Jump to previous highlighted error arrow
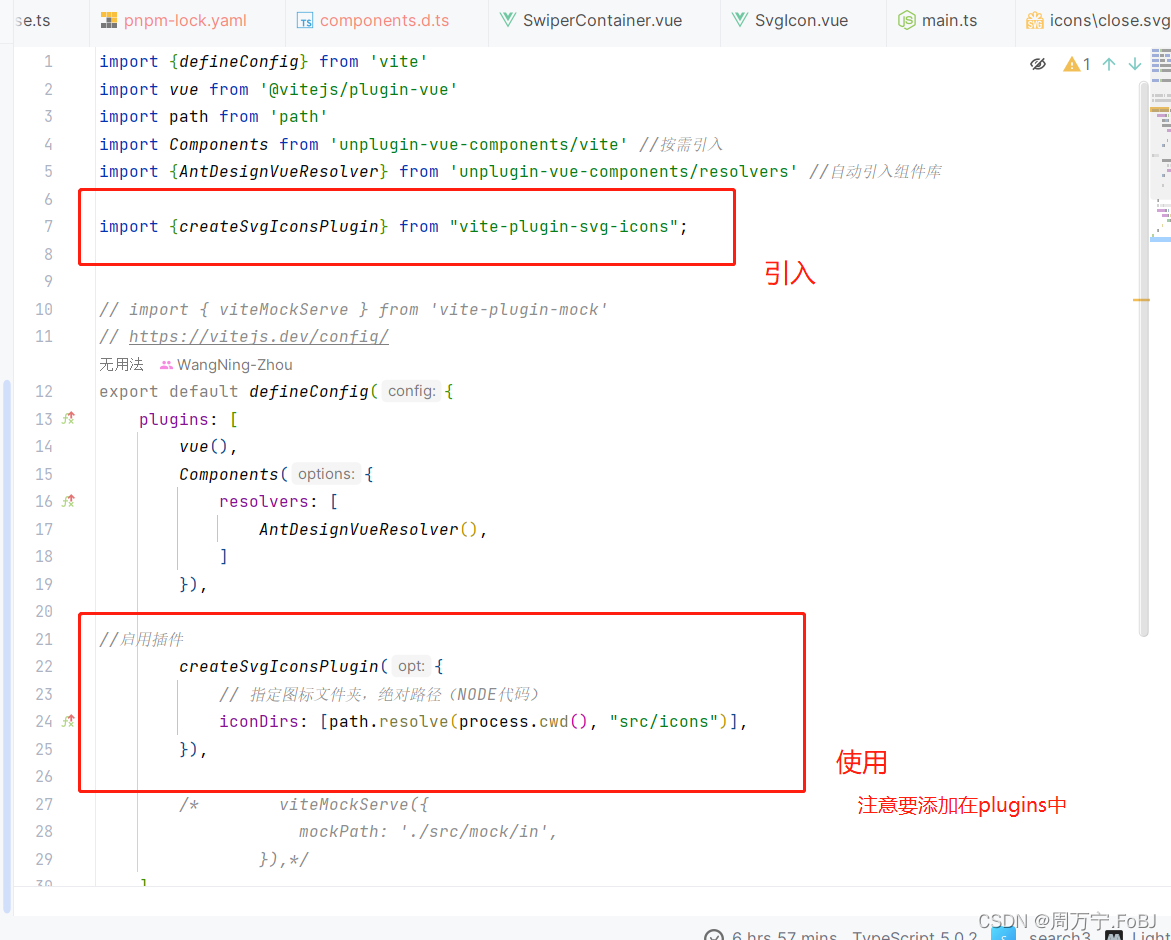Screen dimensions: 1171x940 click(1109, 64)
